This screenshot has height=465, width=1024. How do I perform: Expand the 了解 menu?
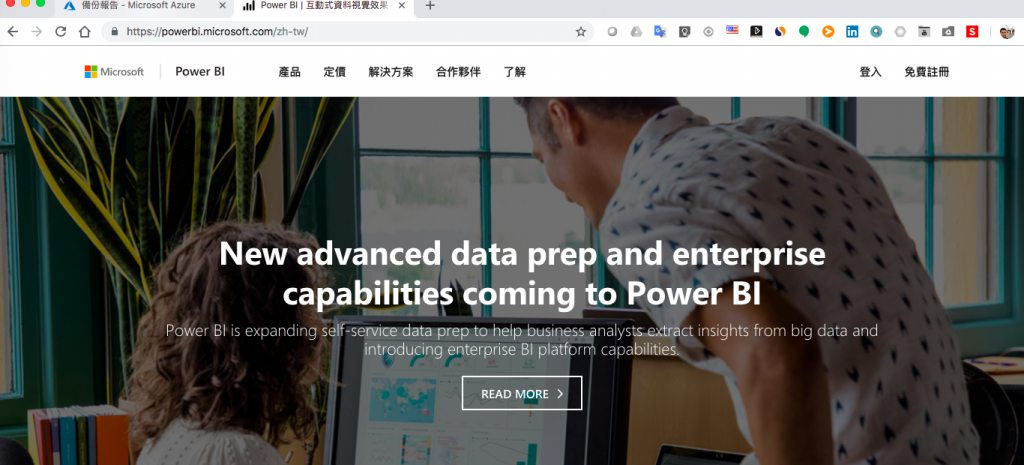tap(515, 72)
